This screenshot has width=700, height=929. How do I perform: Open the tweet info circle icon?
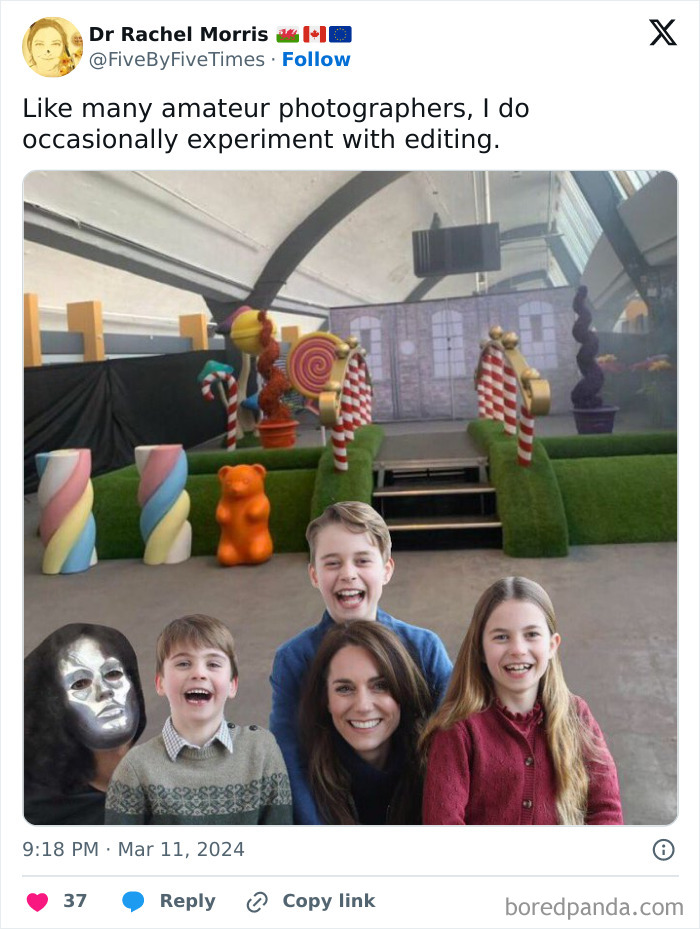click(663, 850)
